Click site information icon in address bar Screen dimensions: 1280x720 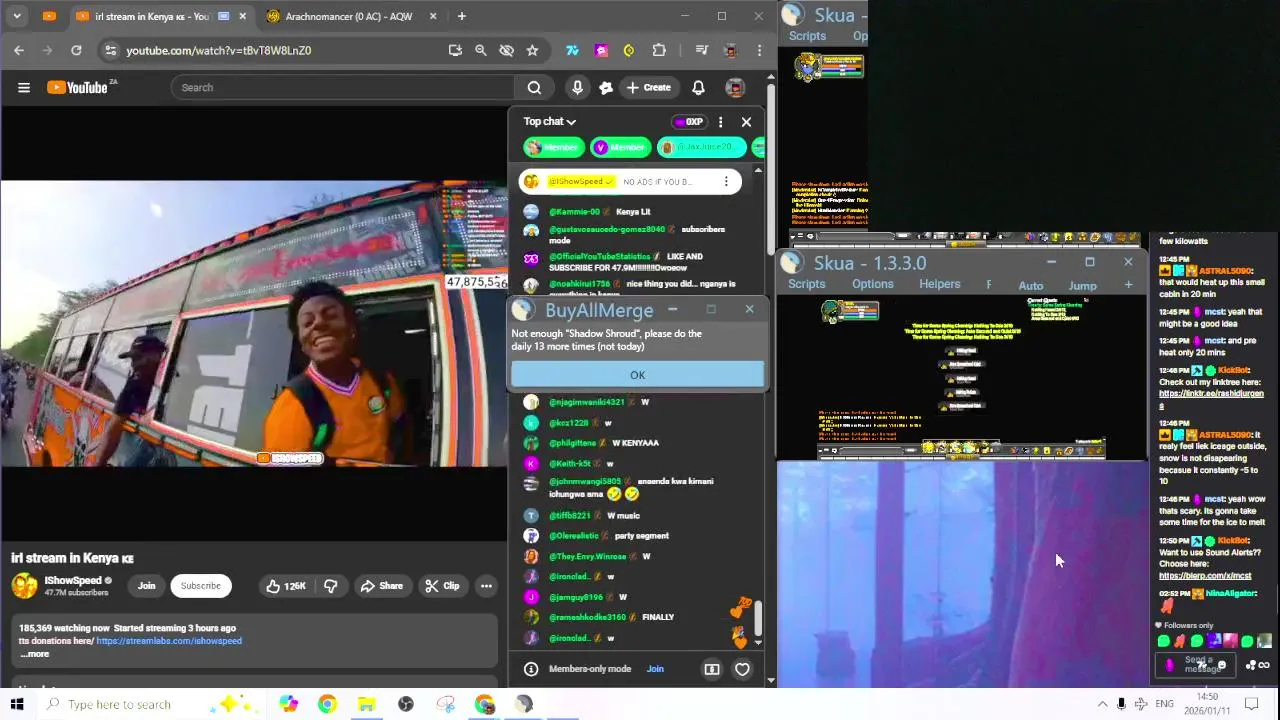click(110, 50)
